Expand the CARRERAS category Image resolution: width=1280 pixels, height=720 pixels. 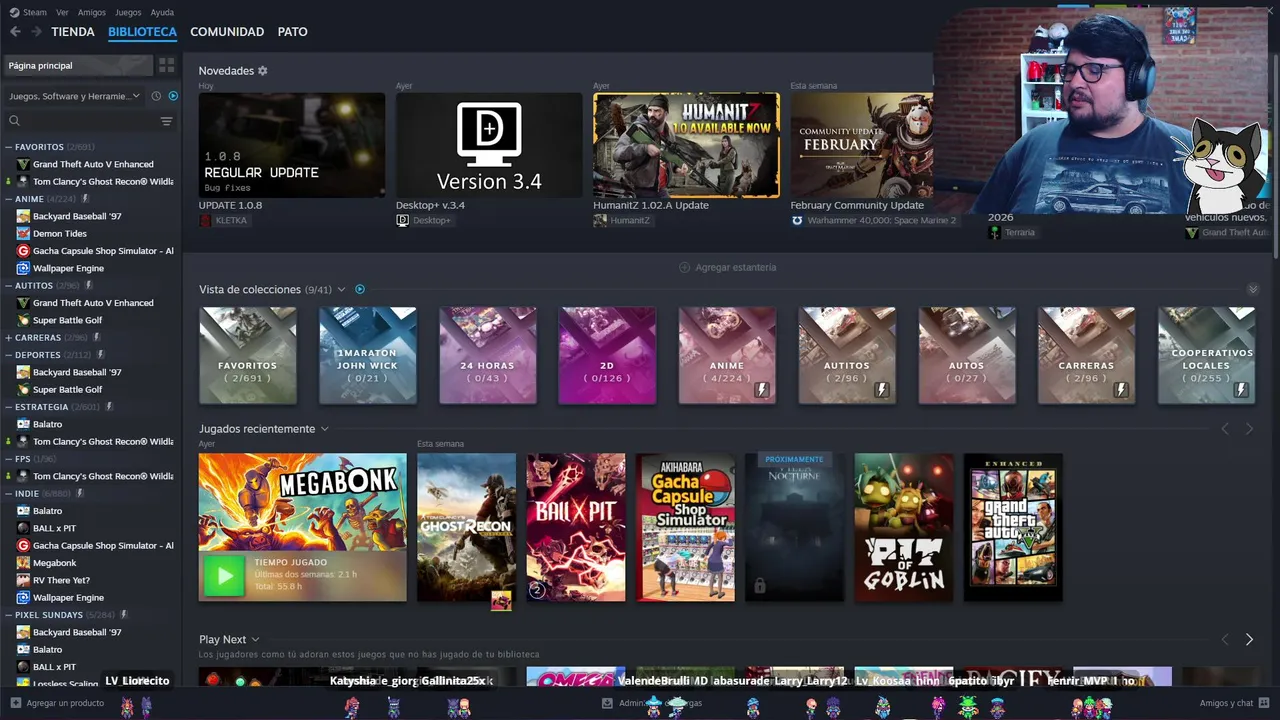(x=9, y=338)
